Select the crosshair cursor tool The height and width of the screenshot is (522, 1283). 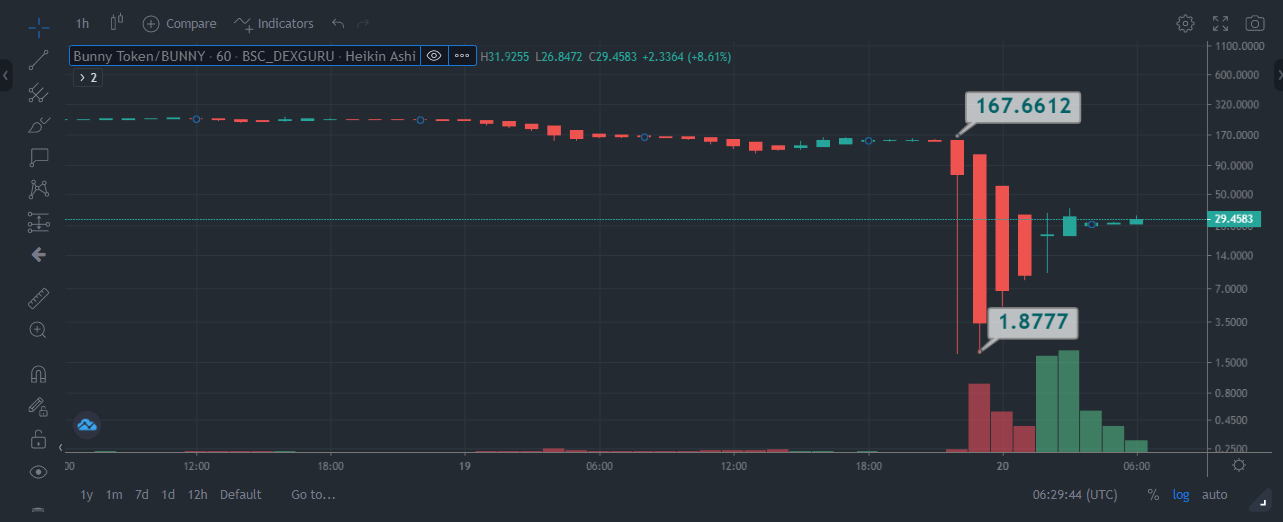[x=38, y=26]
